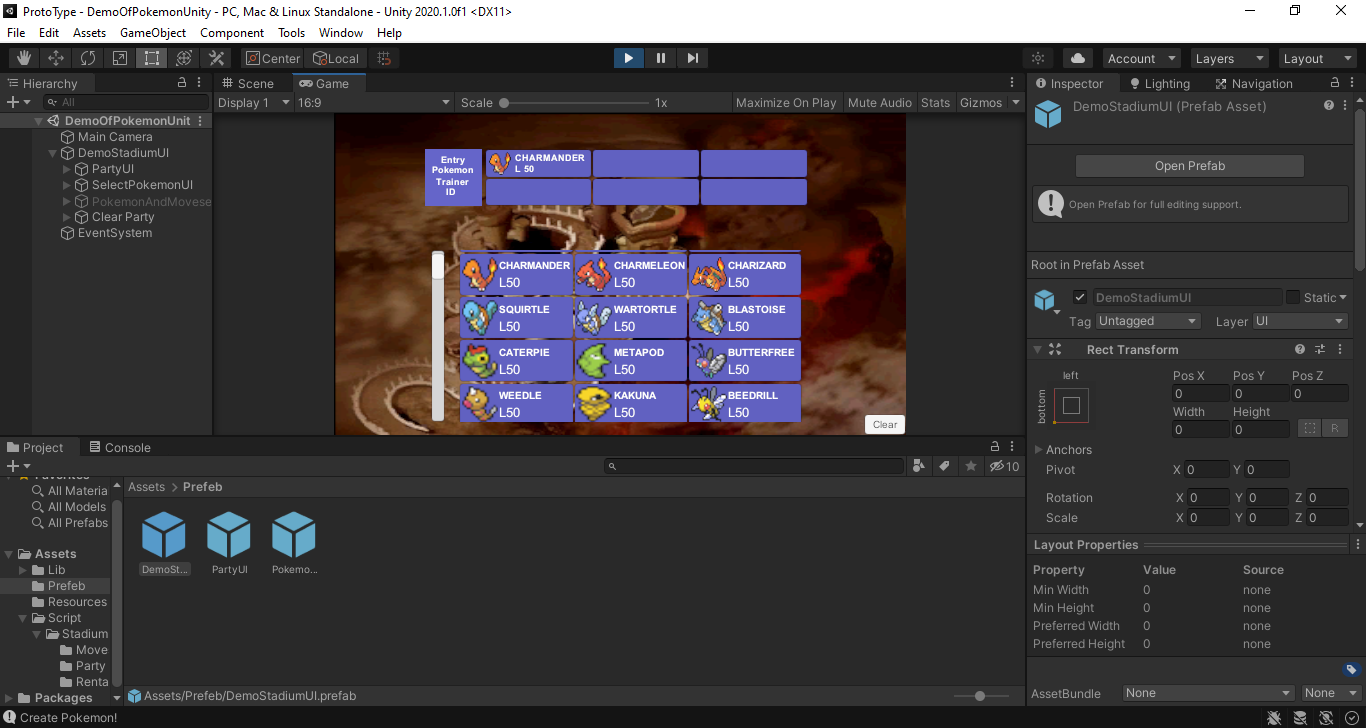Toggle DemoStadiumUI active checkbox
Image resolution: width=1366 pixels, height=728 pixels.
click(x=1080, y=297)
